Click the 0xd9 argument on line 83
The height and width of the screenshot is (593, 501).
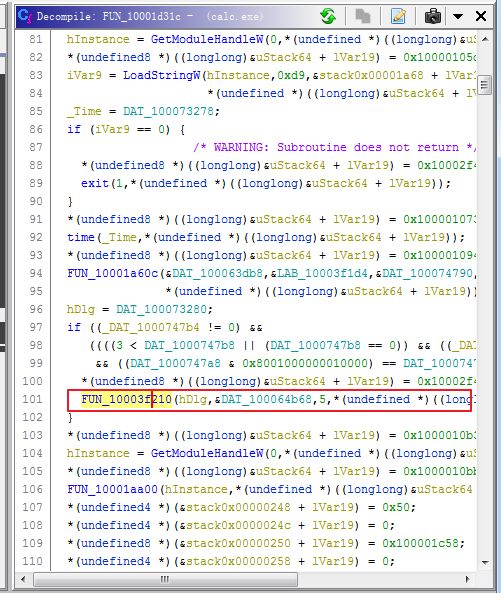[x=291, y=75]
